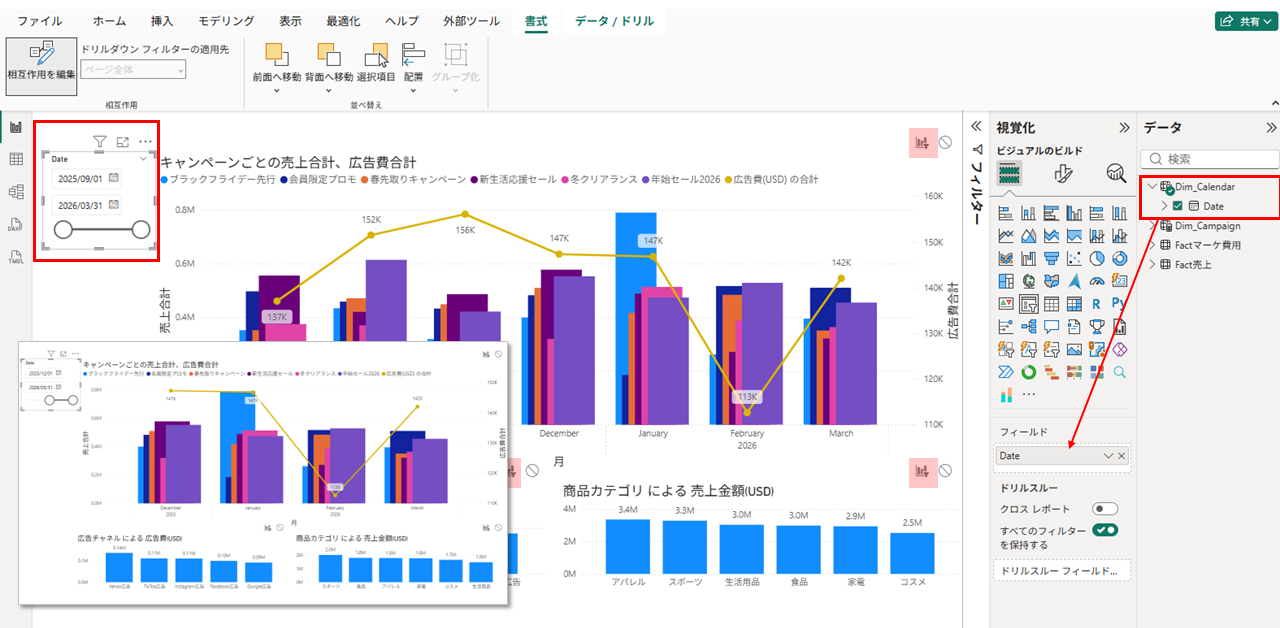Toggle the クロス レポート switch
Viewport: 1280px width, 628px height.
(x=1105, y=509)
